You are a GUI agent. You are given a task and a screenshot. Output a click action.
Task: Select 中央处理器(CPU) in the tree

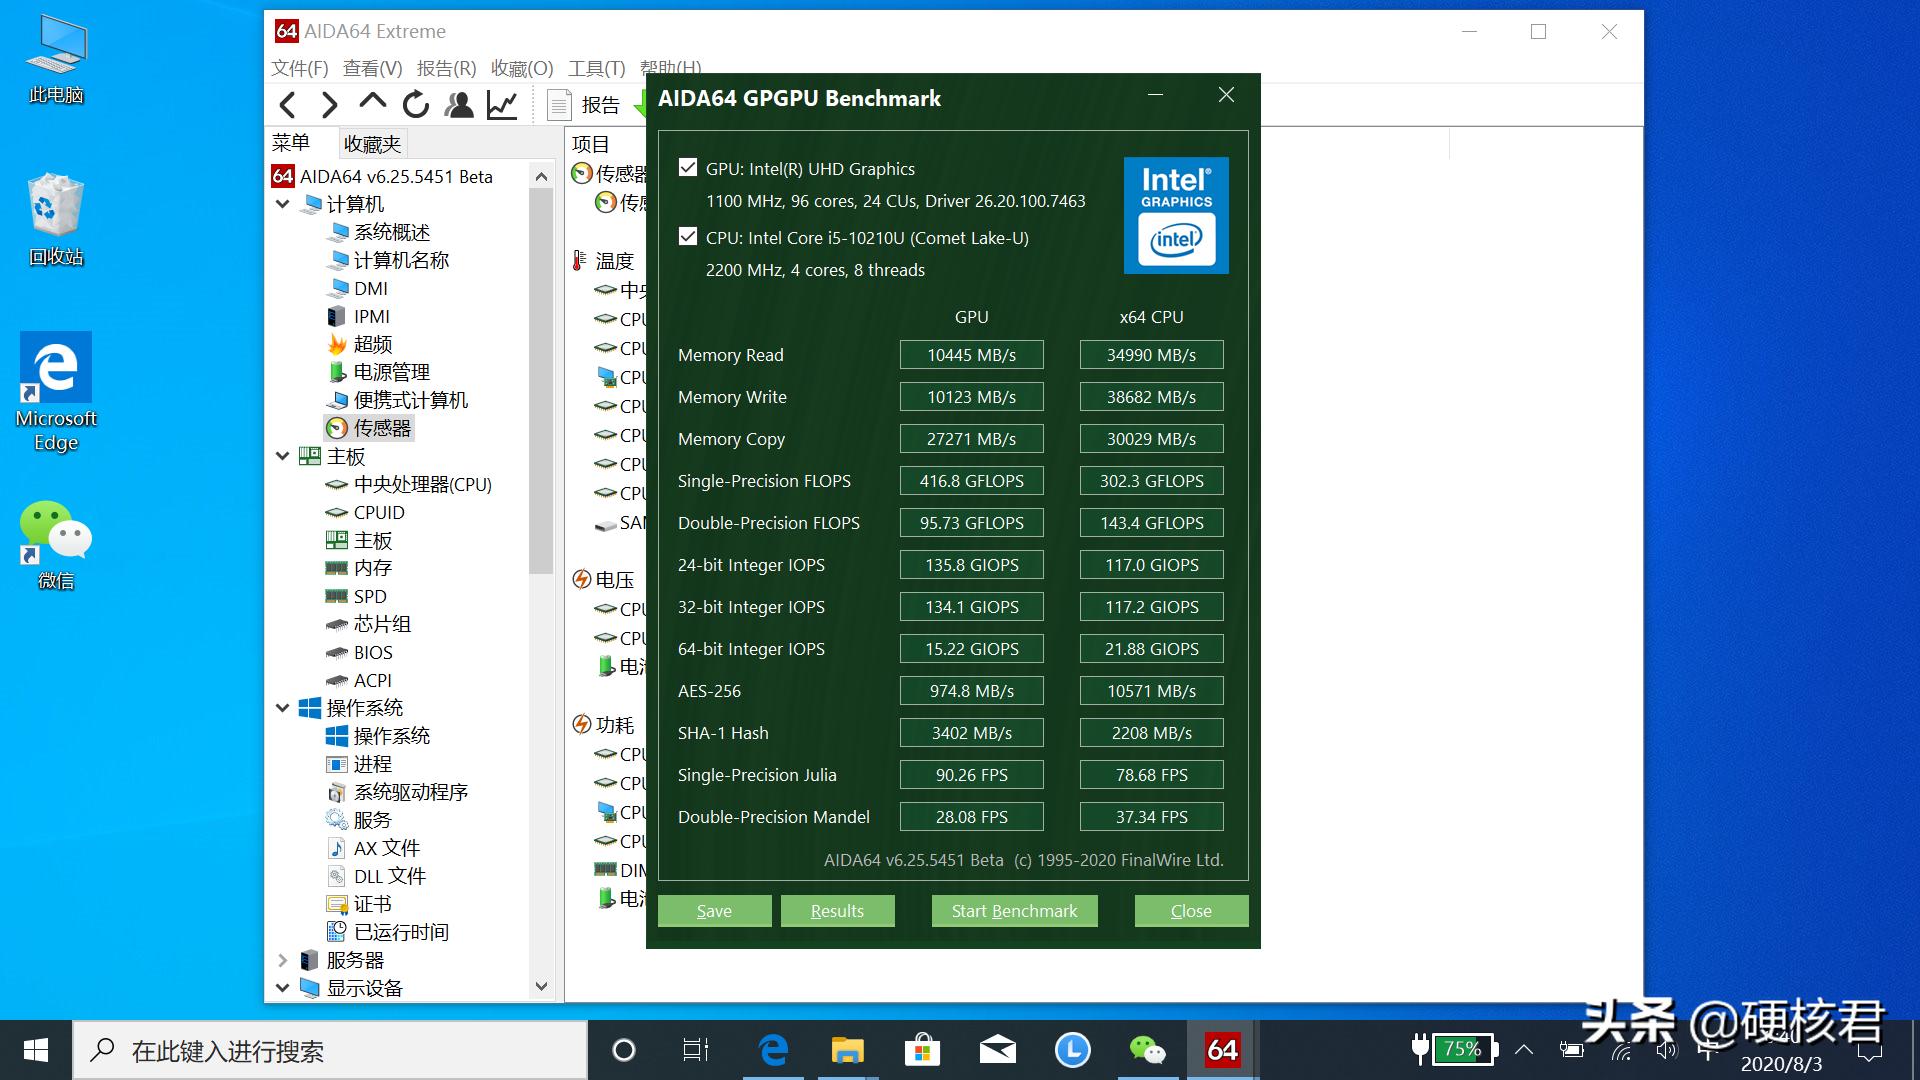point(422,485)
